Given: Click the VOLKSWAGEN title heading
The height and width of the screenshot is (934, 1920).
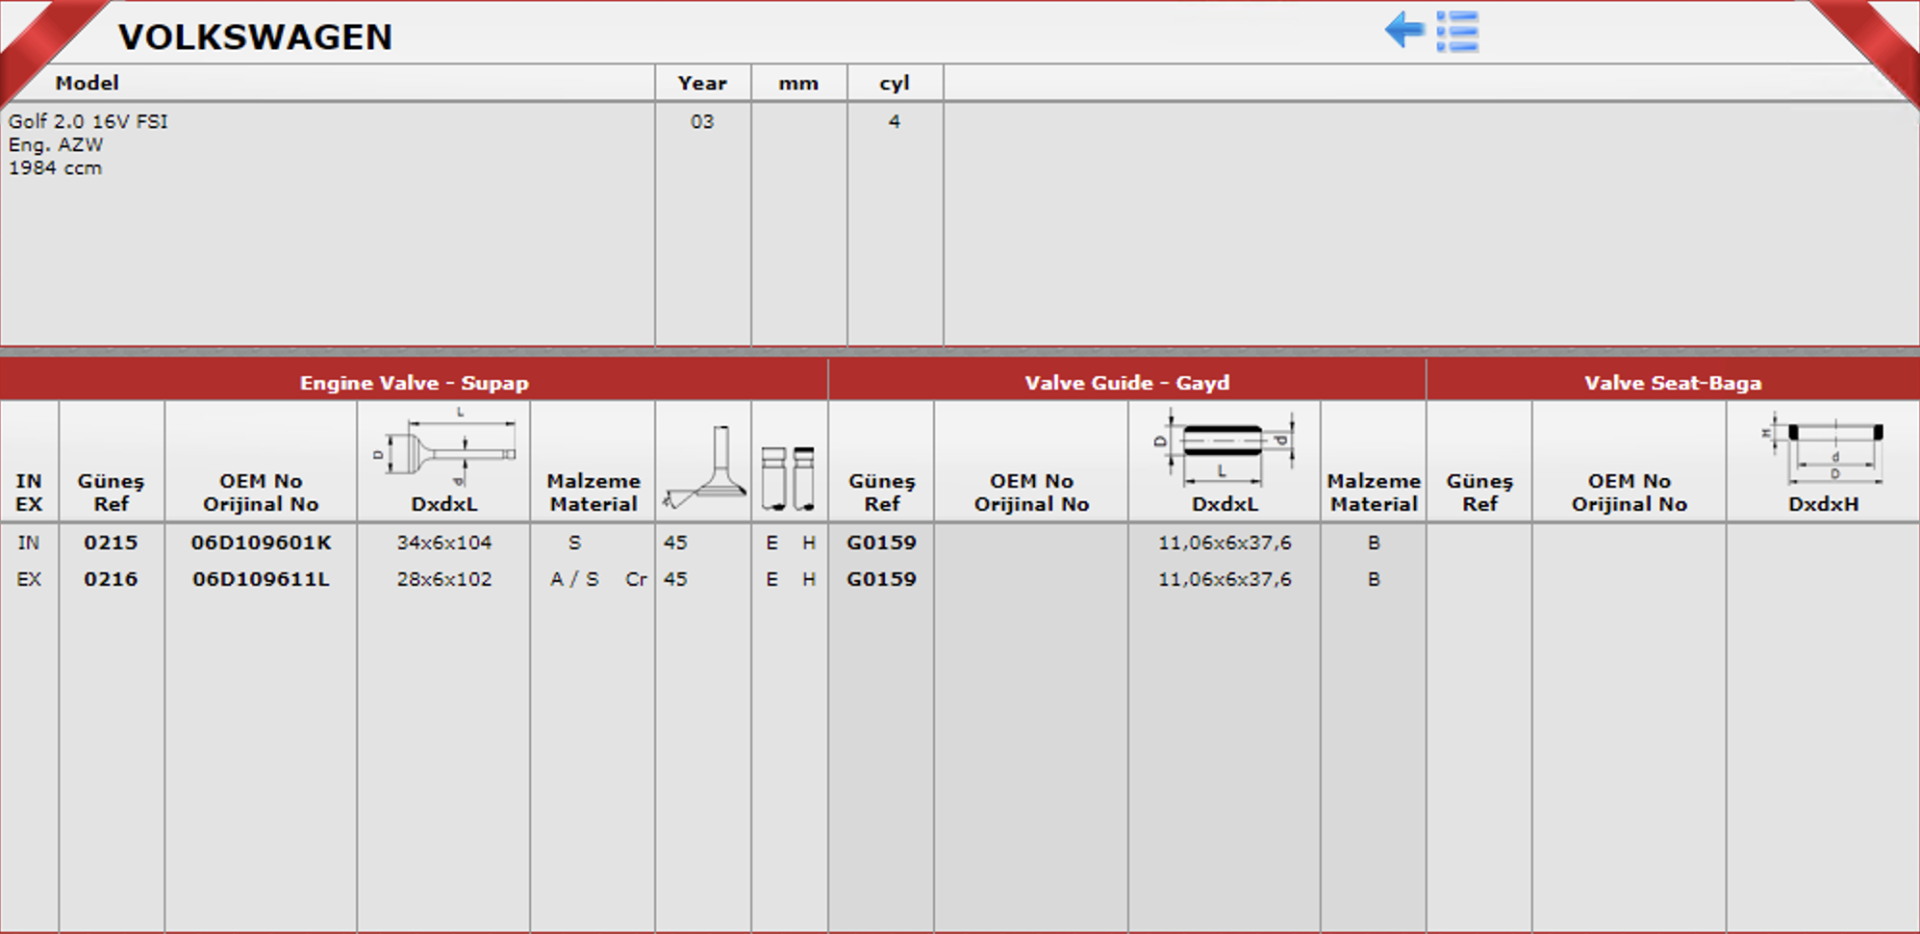Looking at the screenshot, I should pyautogui.click(x=255, y=37).
